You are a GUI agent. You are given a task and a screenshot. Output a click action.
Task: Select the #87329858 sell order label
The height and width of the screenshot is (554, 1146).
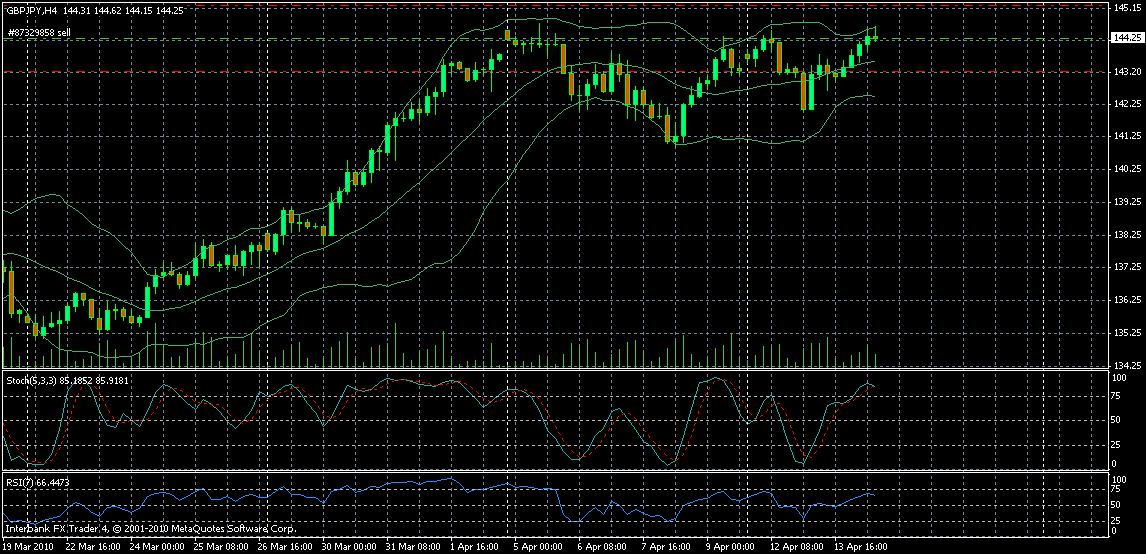point(38,33)
